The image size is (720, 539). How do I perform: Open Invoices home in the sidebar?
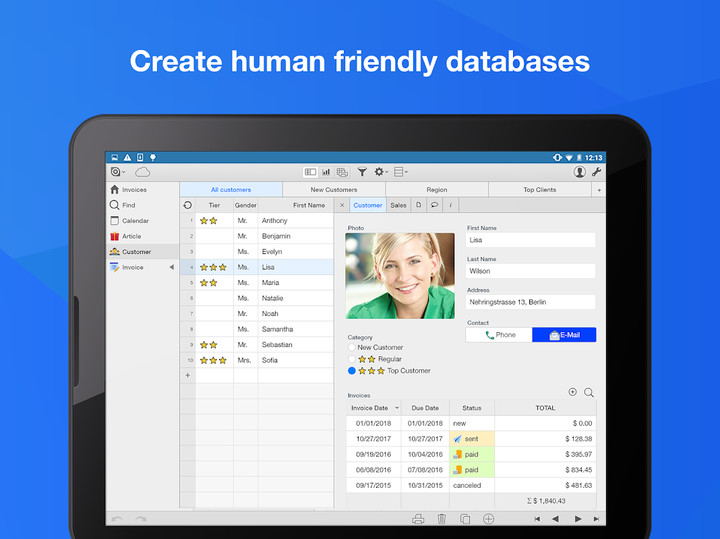pyautogui.click(x=142, y=190)
